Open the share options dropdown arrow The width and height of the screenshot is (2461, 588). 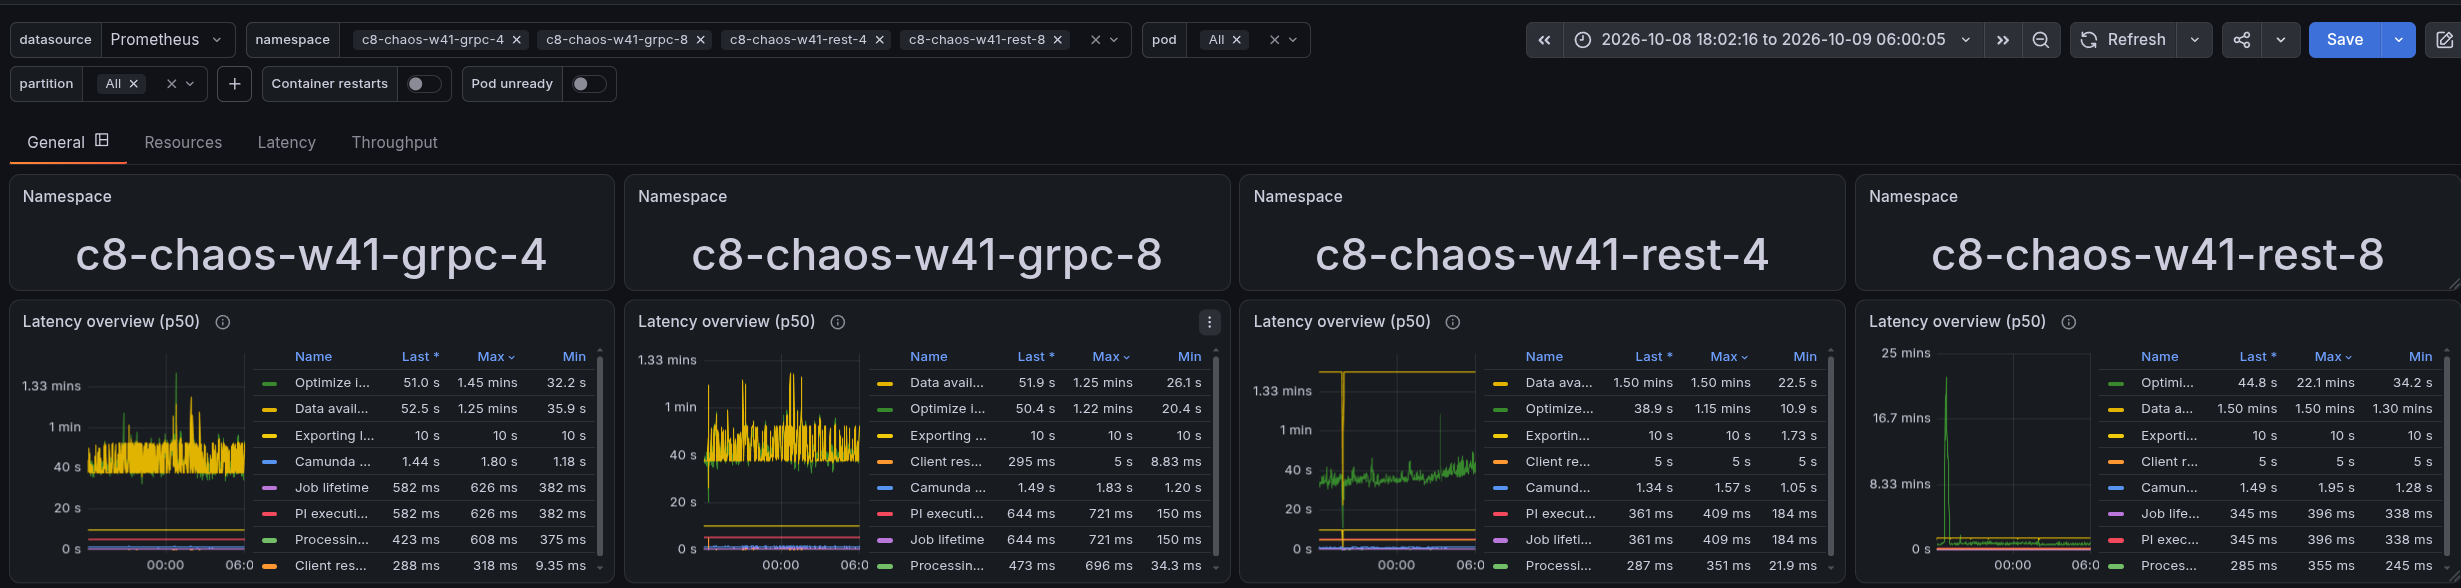coord(2281,40)
